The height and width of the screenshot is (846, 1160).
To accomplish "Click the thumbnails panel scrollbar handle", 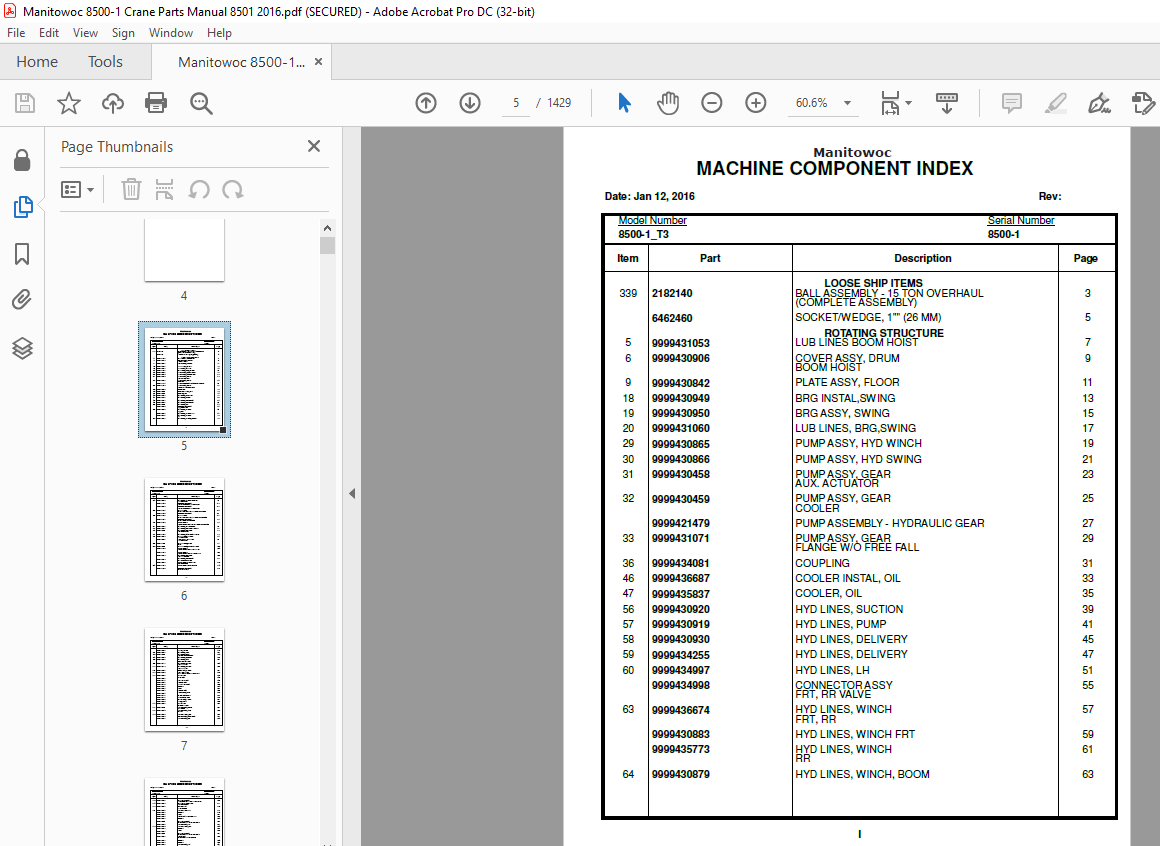I will (328, 246).
